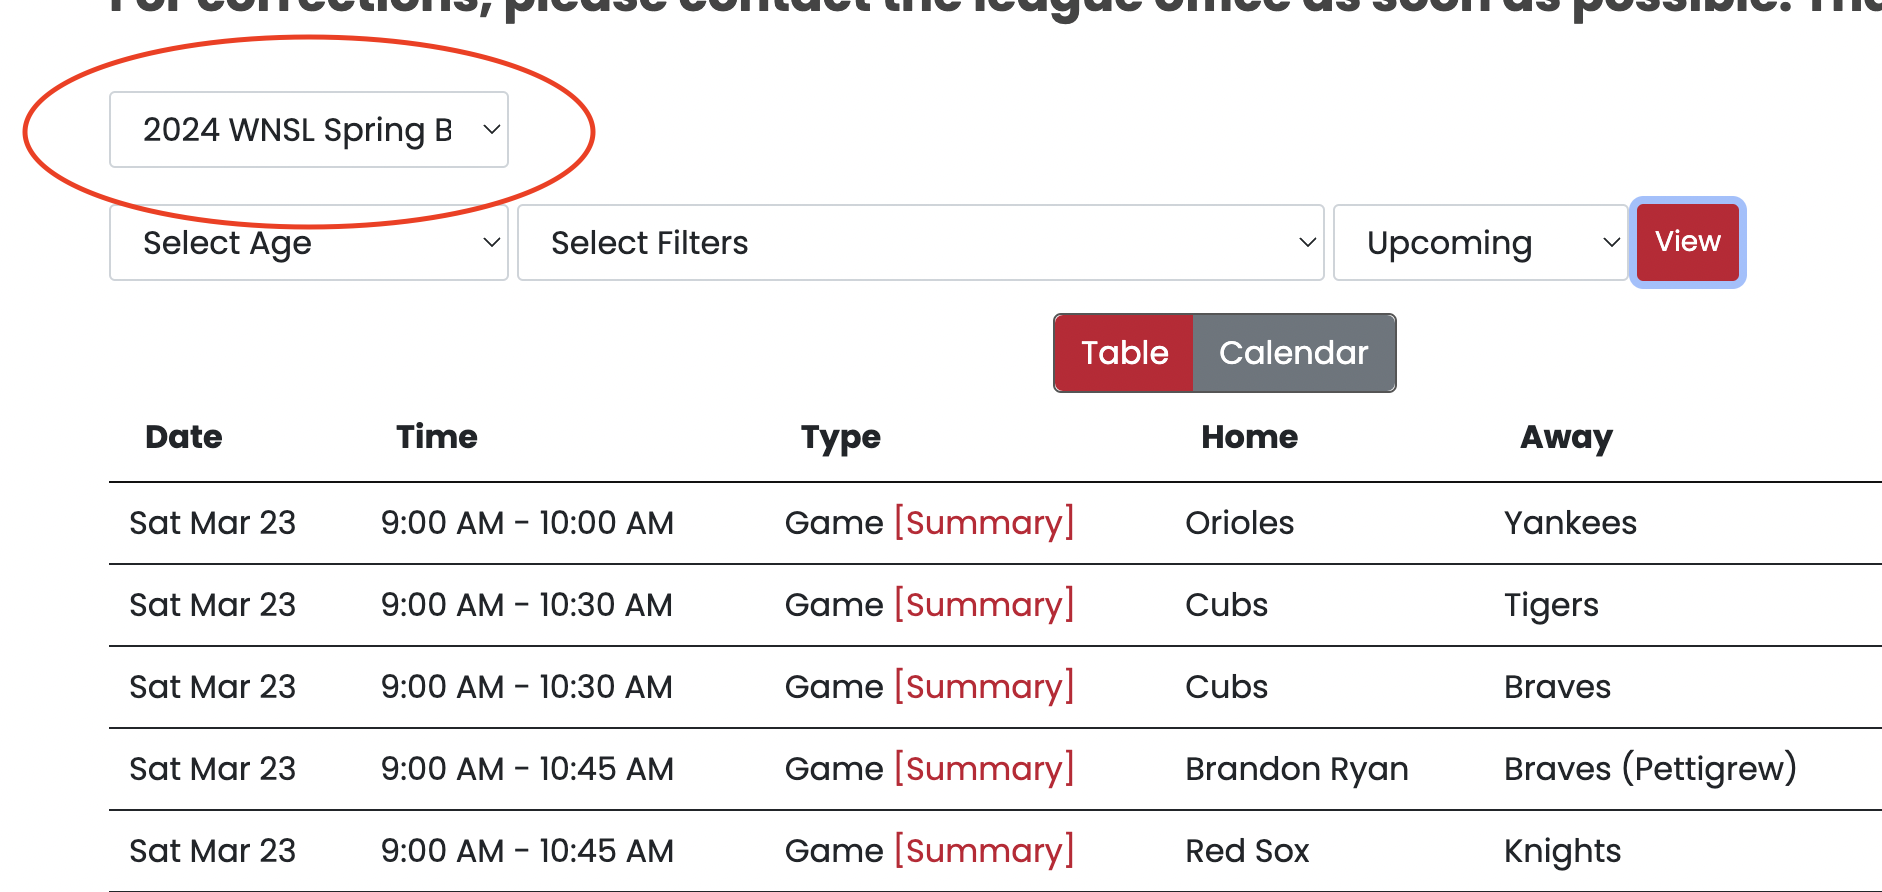The width and height of the screenshot is (1882, 892).
Task: Open Summary for Red Sox vs Knights game
Action: (x=984, y=851)
